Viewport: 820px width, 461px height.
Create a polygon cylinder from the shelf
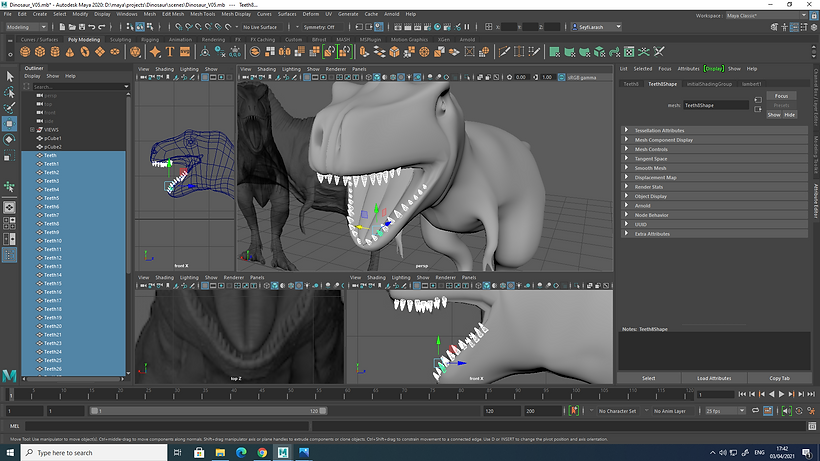[x=55, y=52]
